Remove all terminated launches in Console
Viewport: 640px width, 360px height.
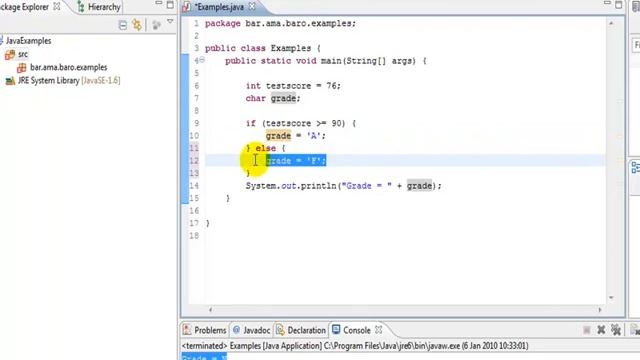[616, 330]
